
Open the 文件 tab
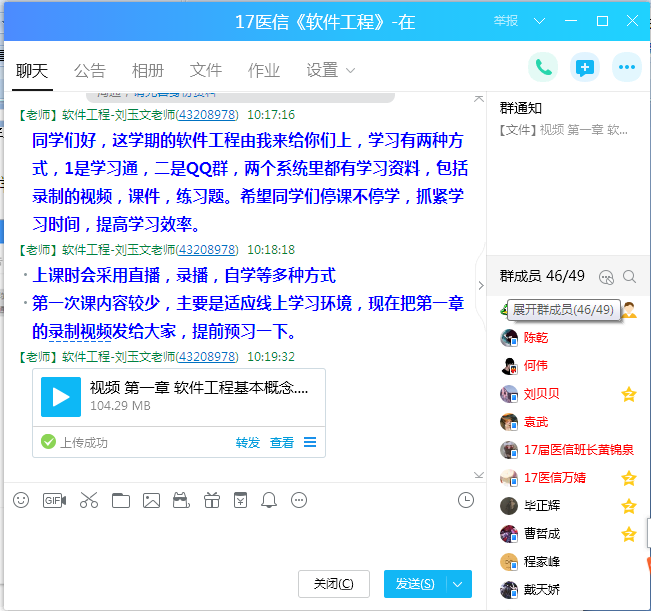(206, 71)
